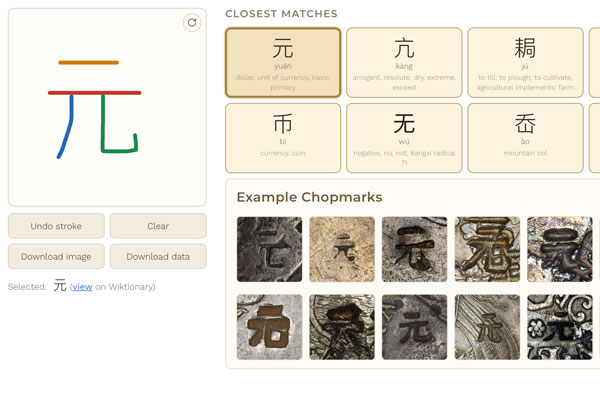This screenshot has width=600, height=400.
Task: Click the Undo stroke button
Action: tap(56, 226)
